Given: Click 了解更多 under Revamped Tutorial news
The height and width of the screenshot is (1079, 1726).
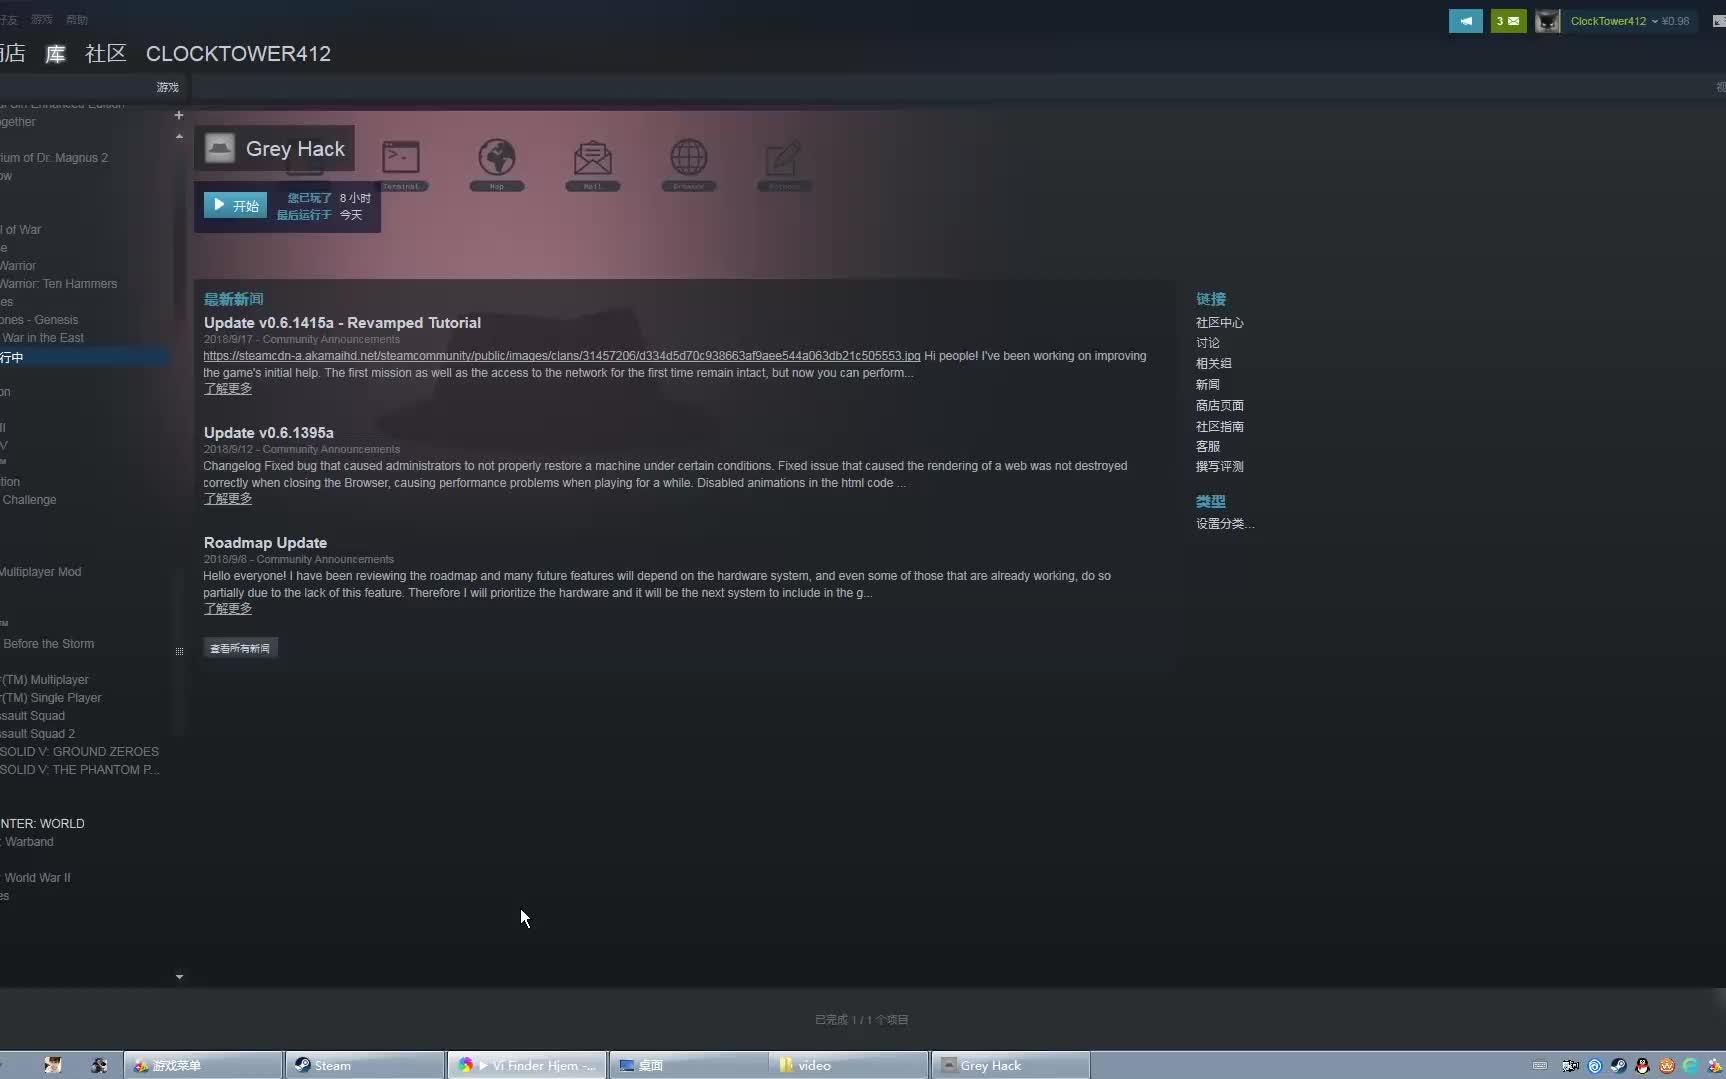Looking at the screenshot, I should pos(228,389).
